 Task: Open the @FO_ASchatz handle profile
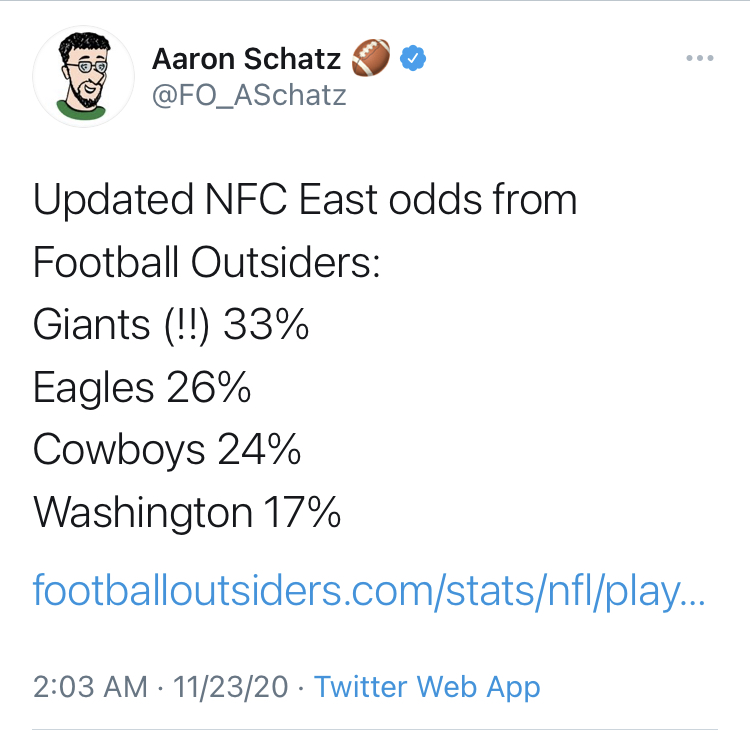249,96
